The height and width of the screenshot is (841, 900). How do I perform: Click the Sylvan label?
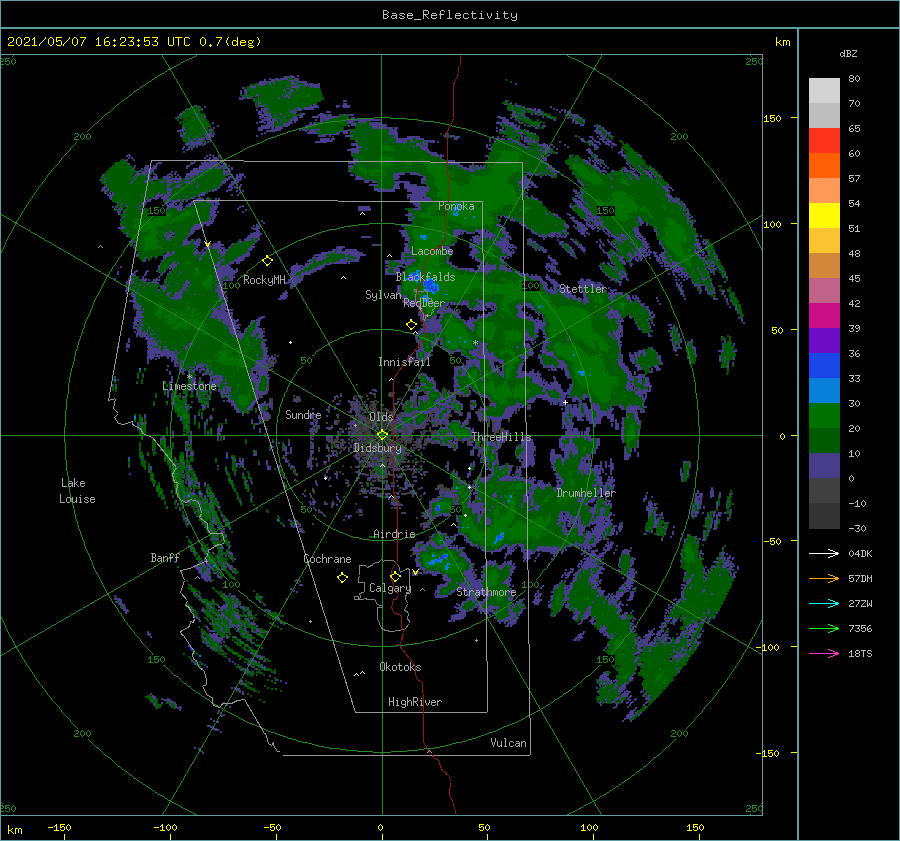383,295
